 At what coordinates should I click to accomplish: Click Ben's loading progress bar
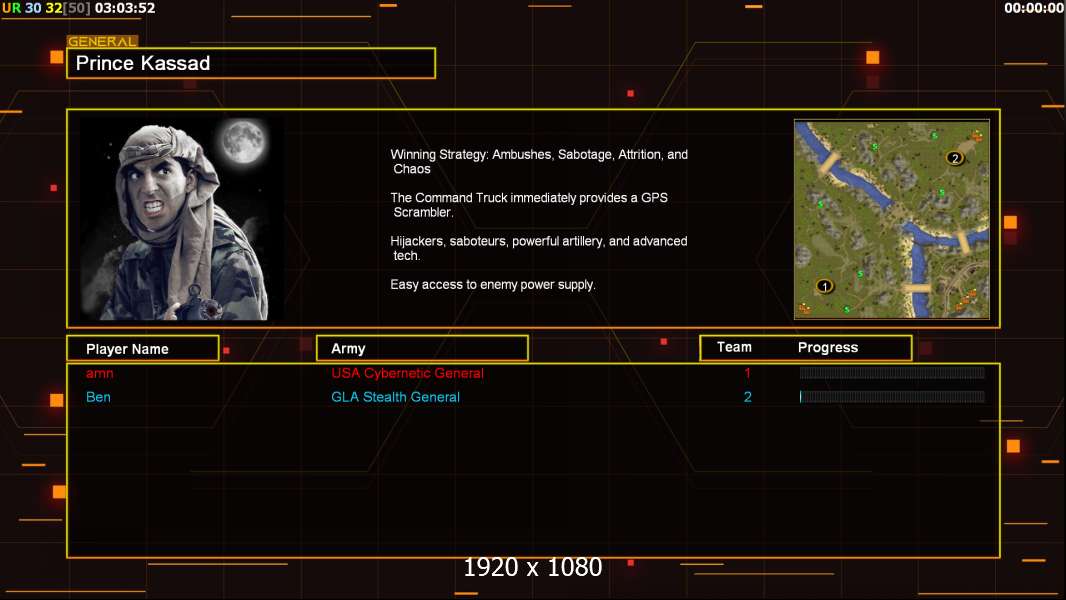[x=892, y=397]
